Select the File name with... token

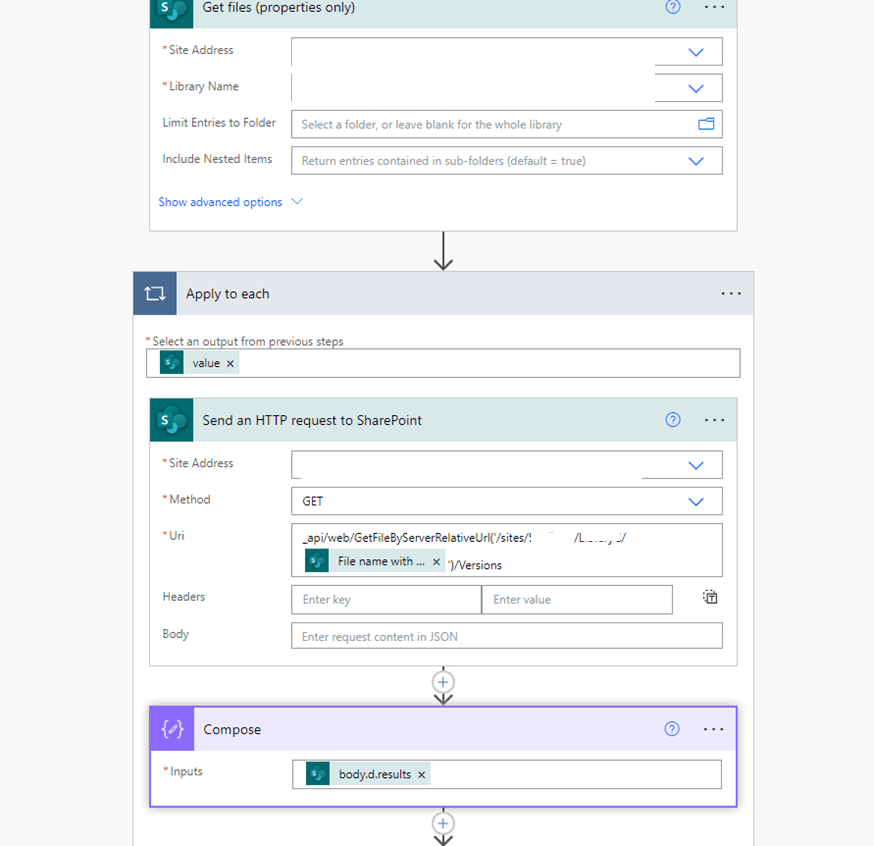coord(375,561)
